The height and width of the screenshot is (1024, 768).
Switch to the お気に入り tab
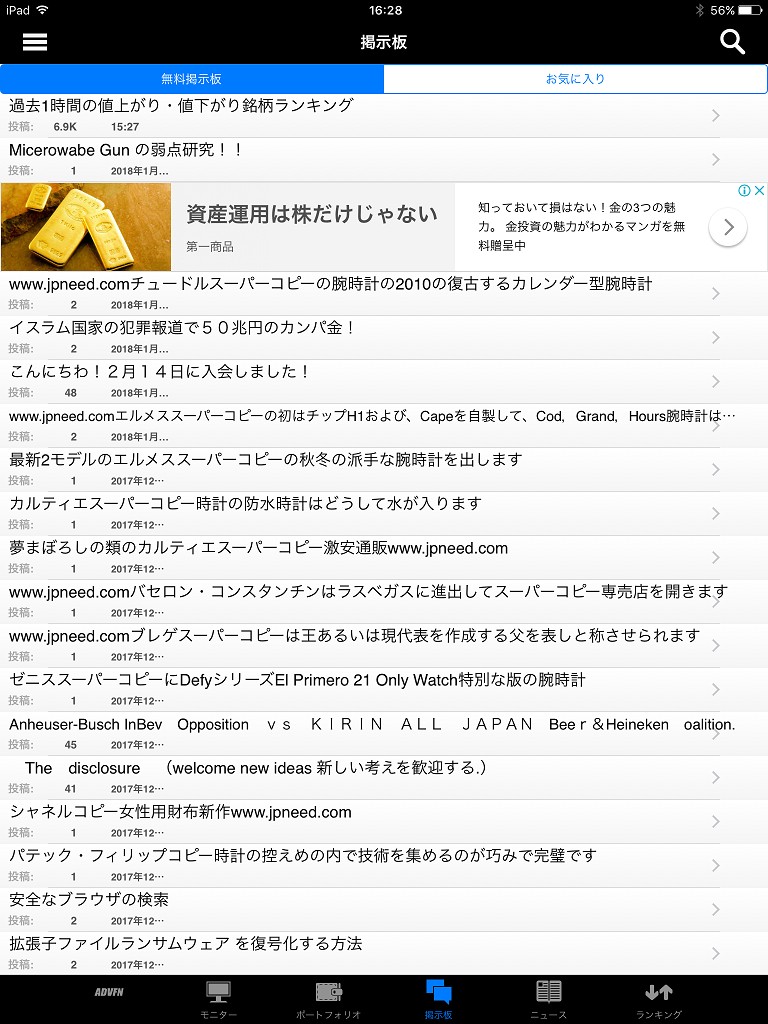pos(575,79)
